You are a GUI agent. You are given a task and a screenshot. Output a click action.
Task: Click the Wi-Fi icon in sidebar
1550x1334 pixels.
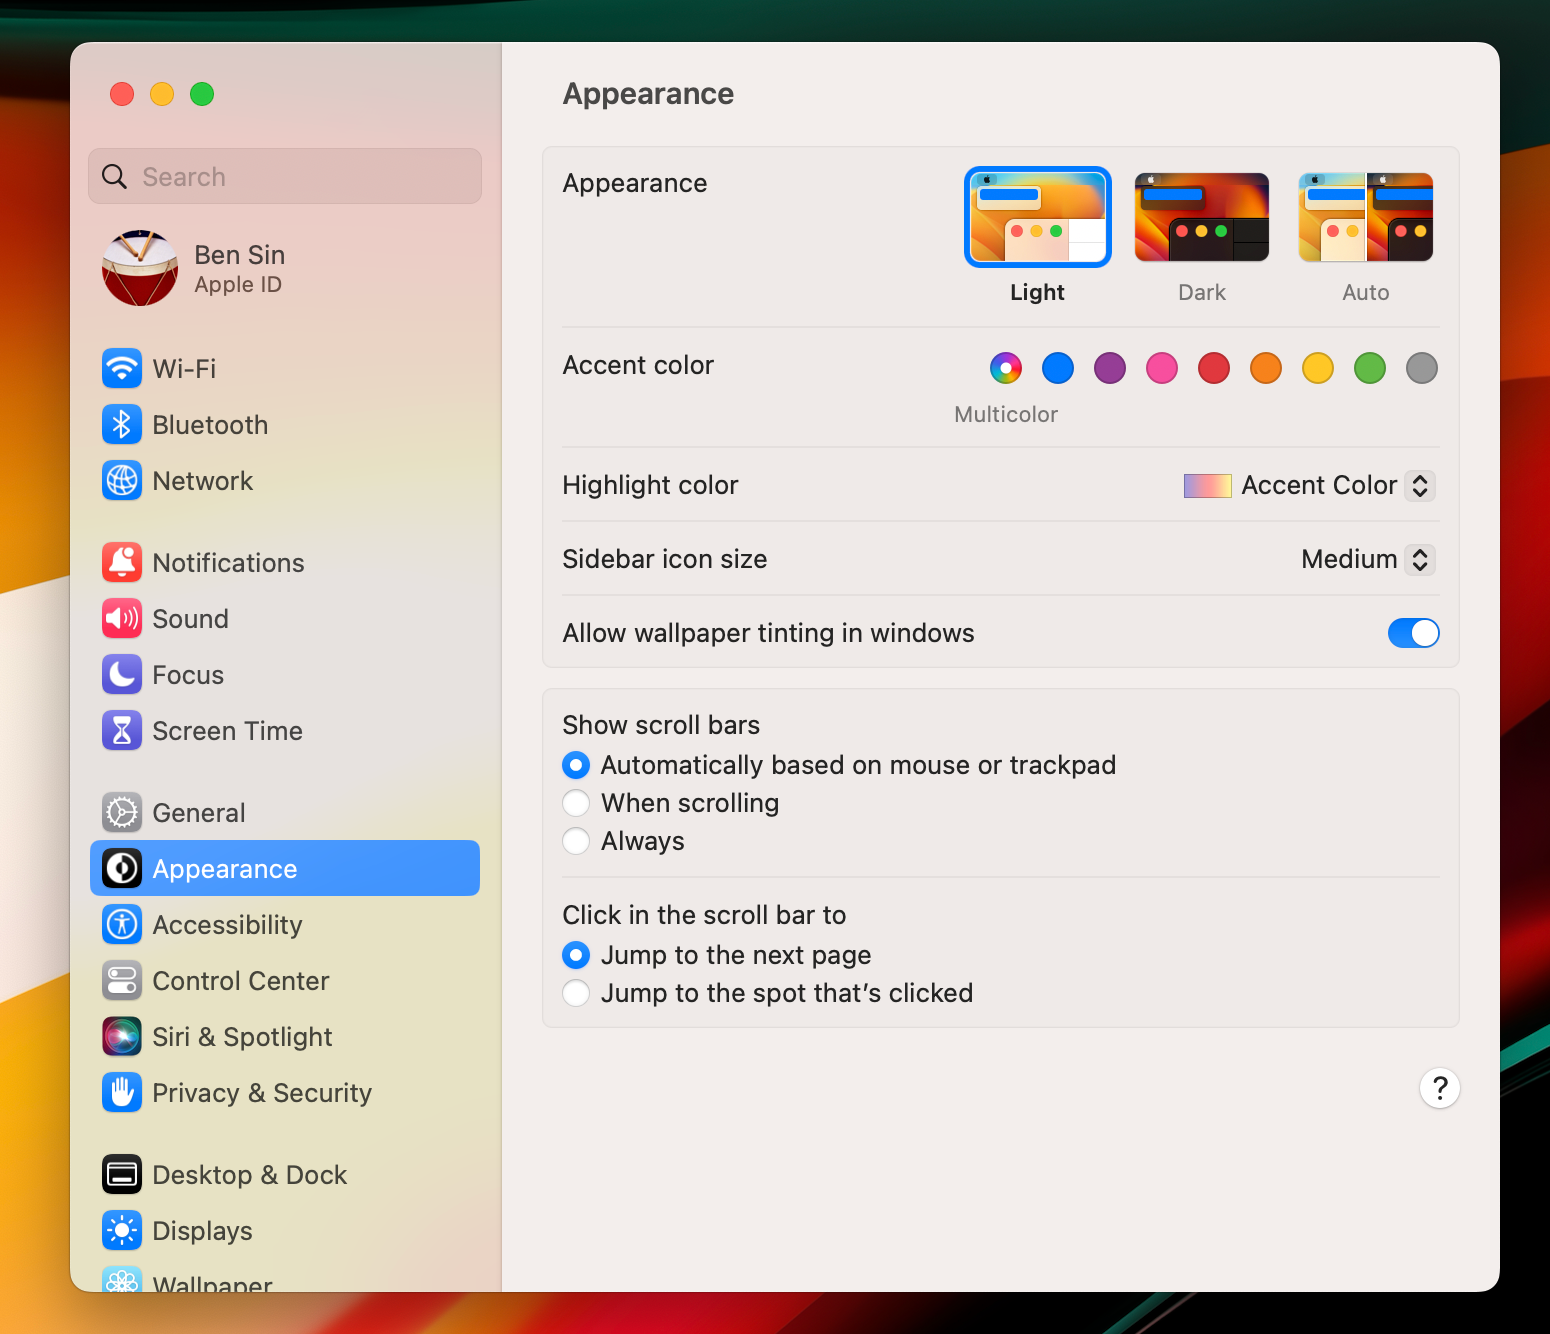(122, 368)
